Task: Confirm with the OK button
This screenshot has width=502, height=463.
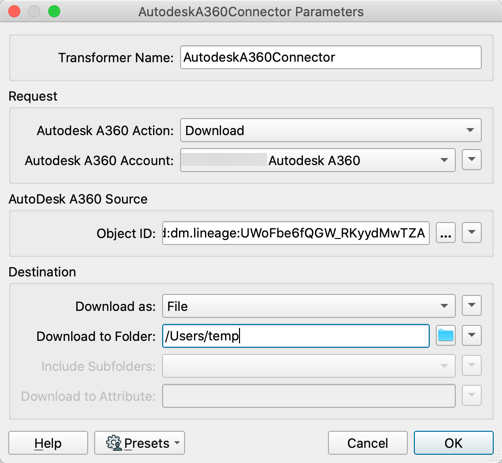Action: [453, 443]
